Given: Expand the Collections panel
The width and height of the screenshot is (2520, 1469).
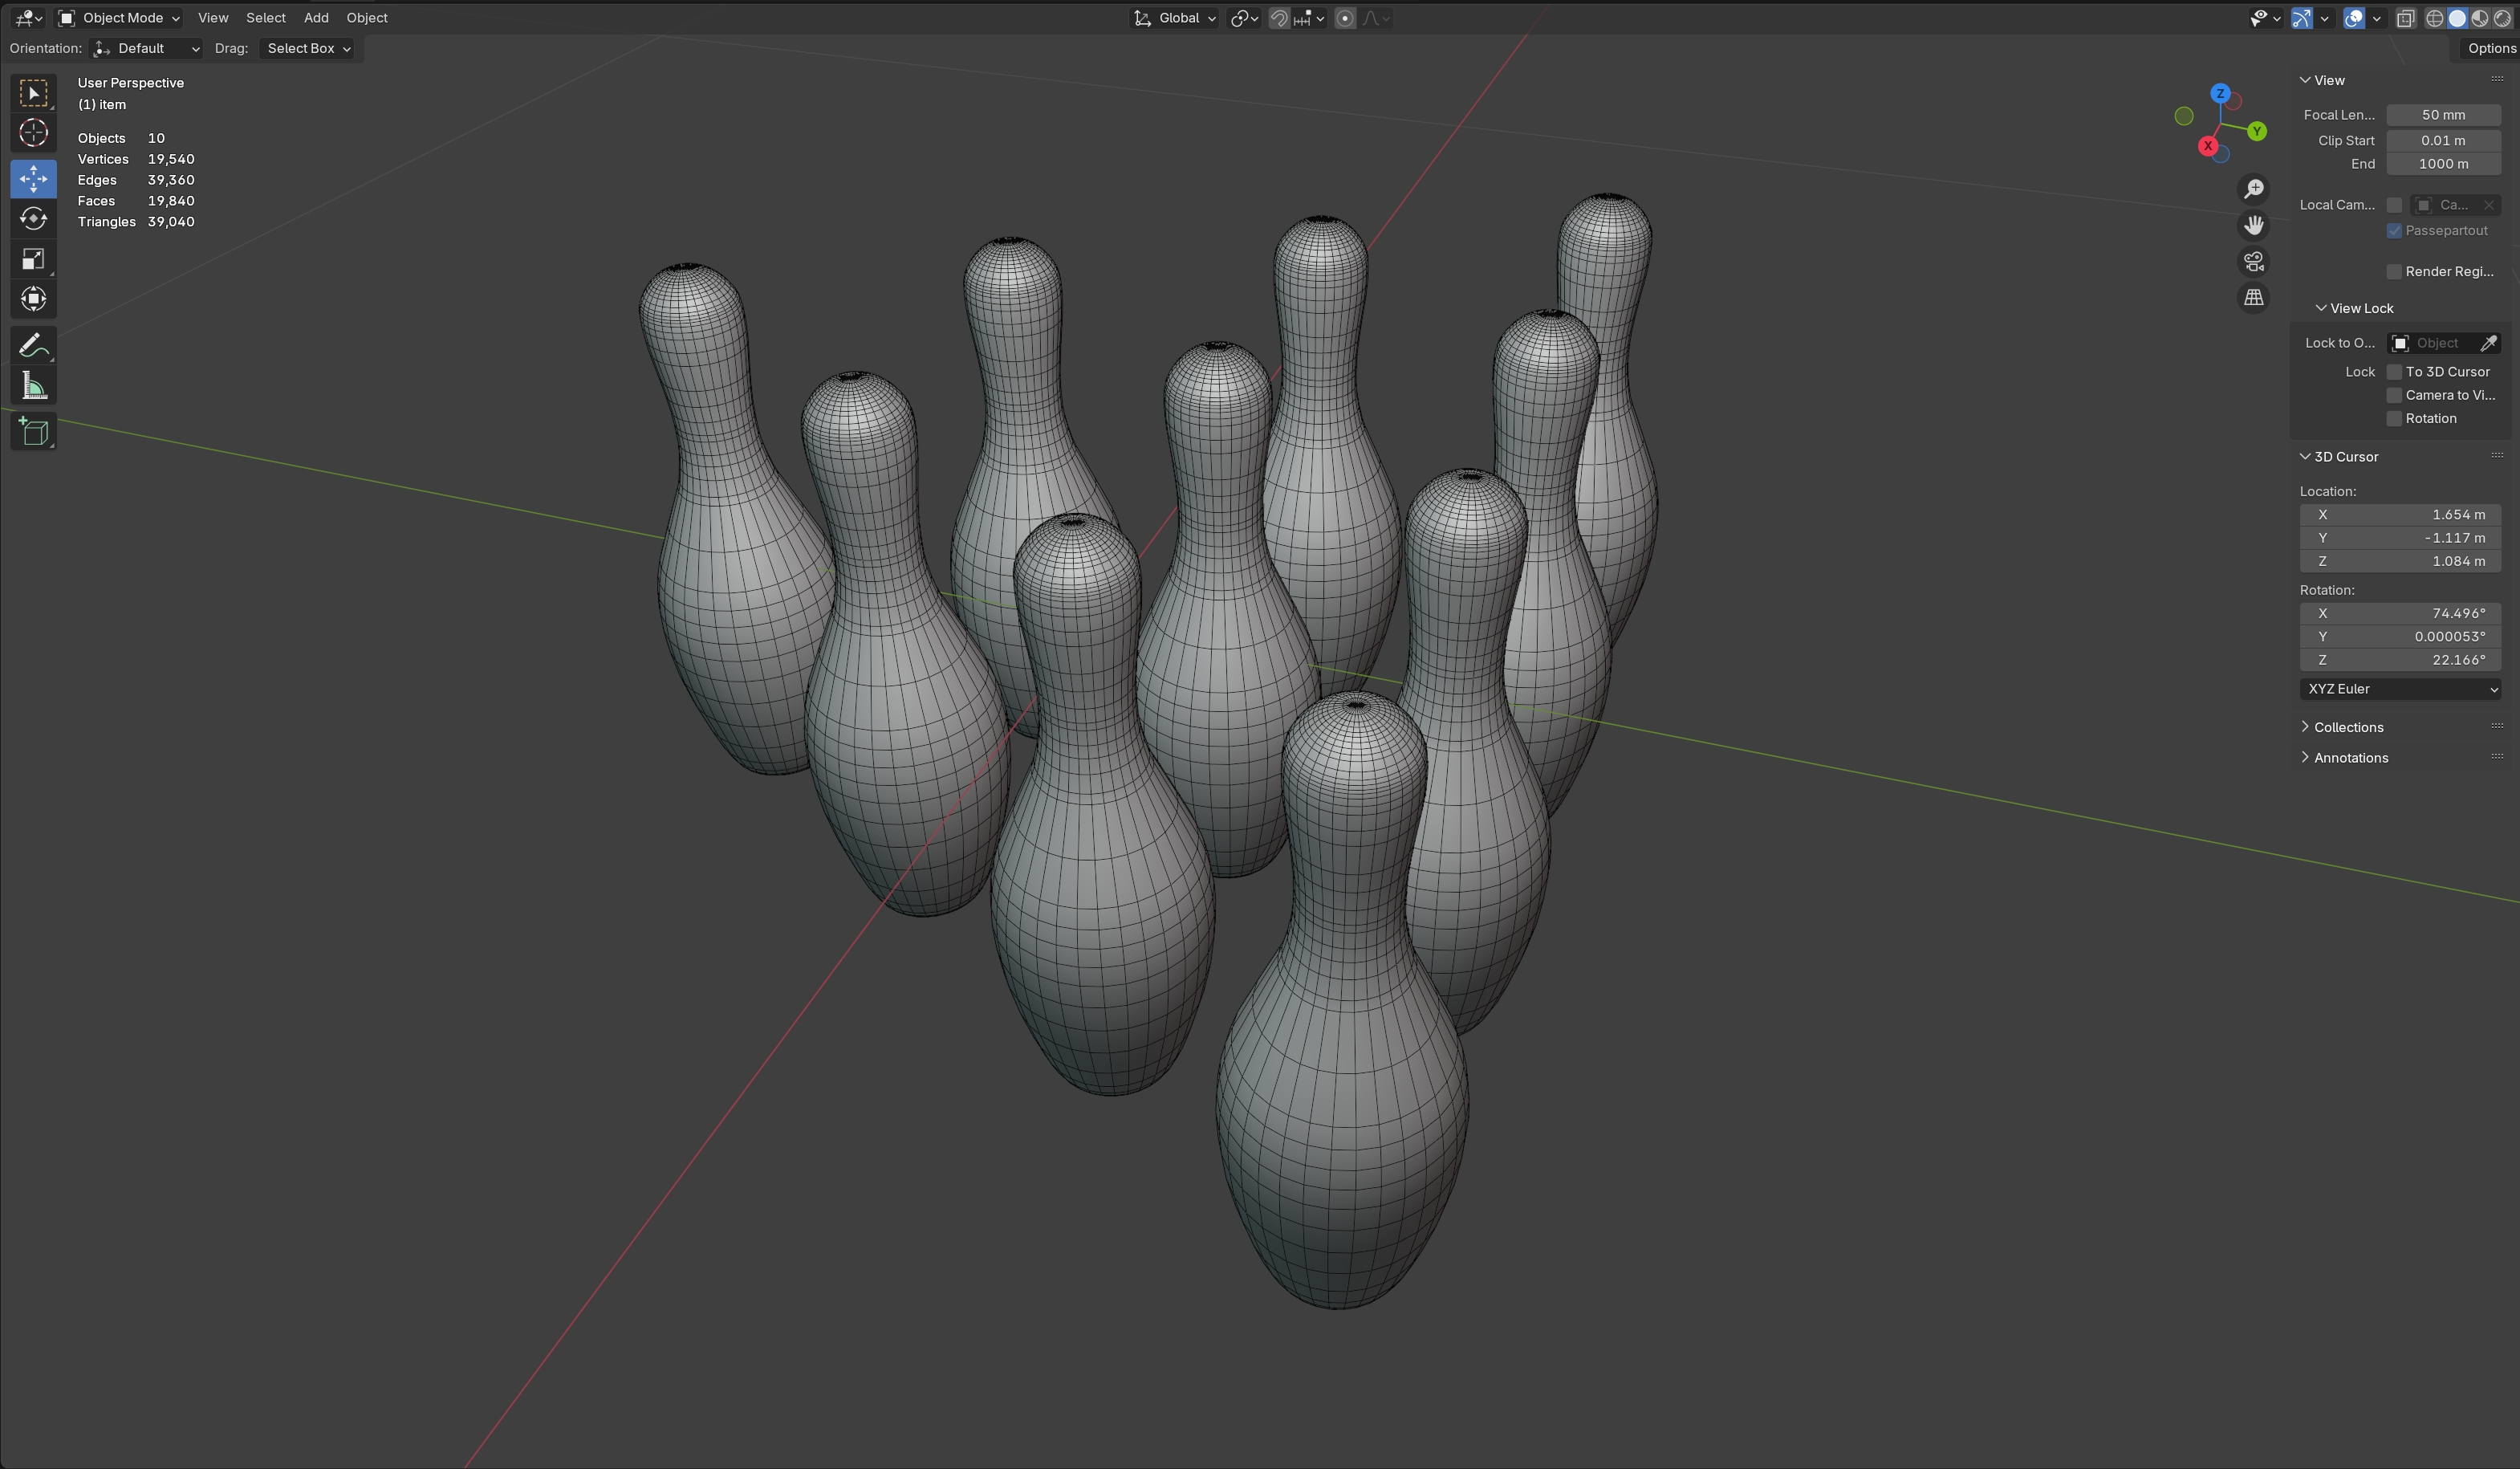Looking at the screenshot, I should [2348, 727].
